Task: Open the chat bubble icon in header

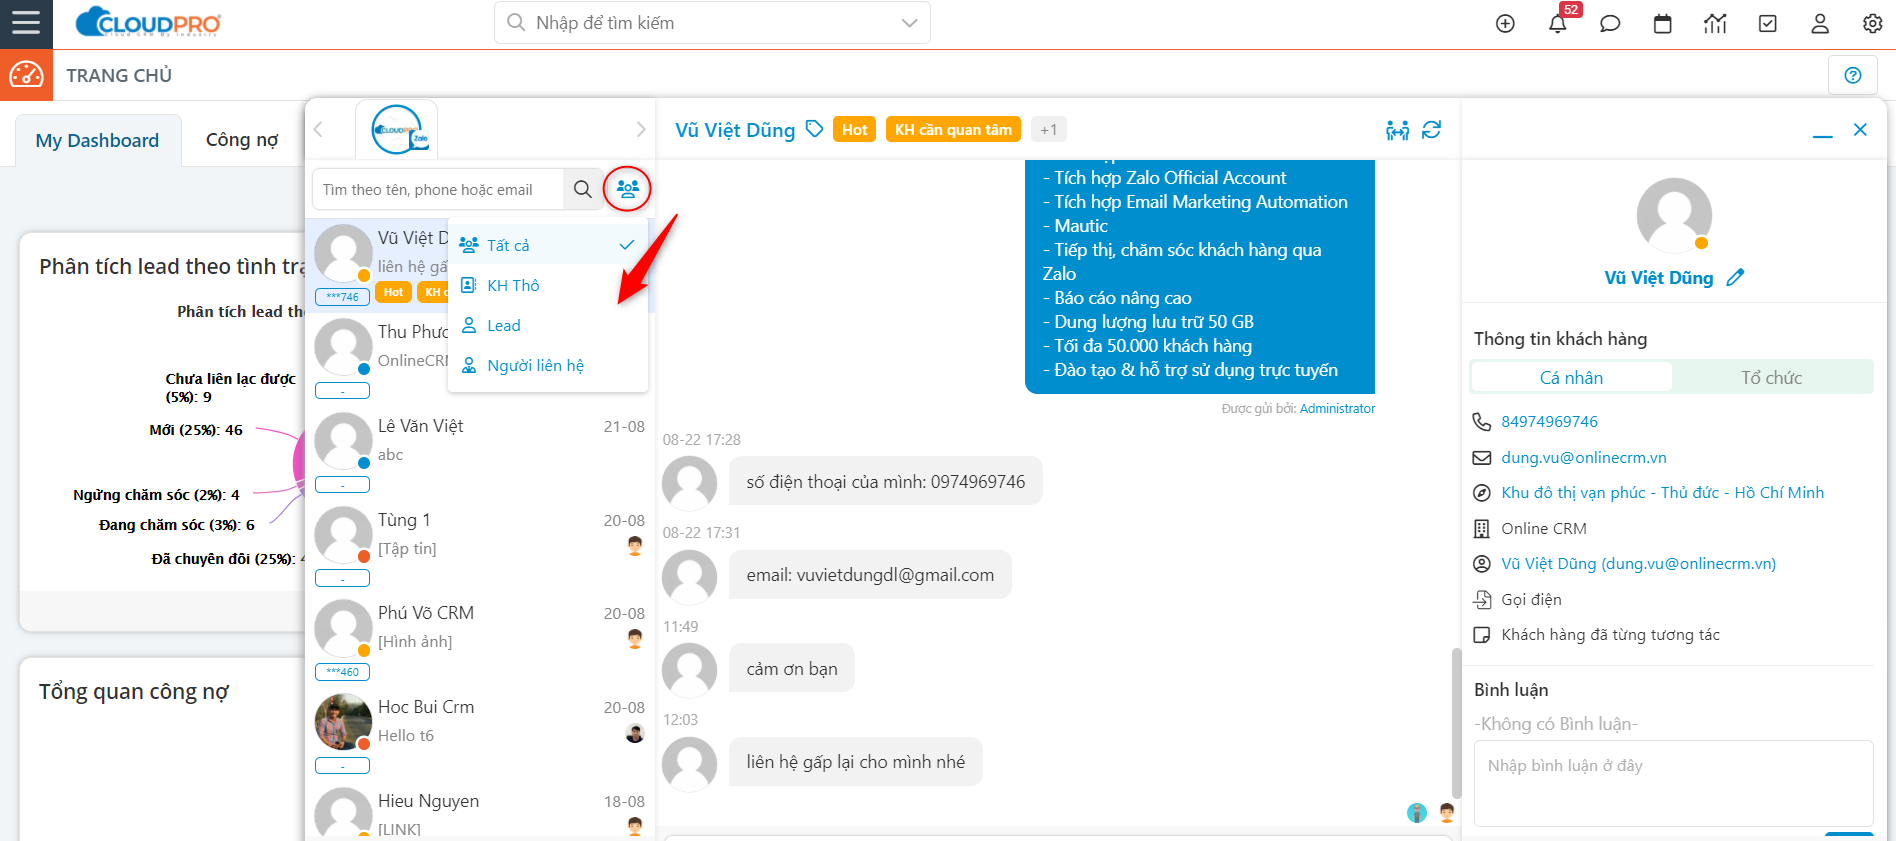Action: tap(1610, 23)
